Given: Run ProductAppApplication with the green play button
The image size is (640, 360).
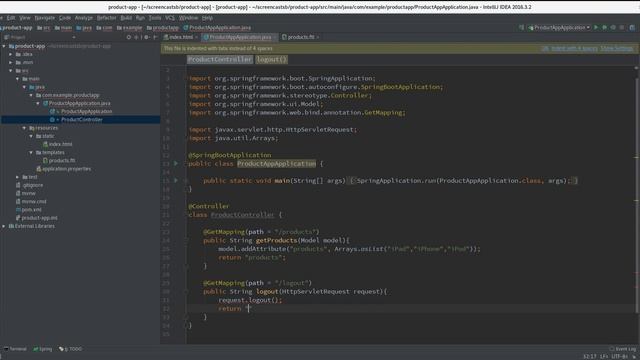Looking at the screenshot, I should (x=596, y=27).
